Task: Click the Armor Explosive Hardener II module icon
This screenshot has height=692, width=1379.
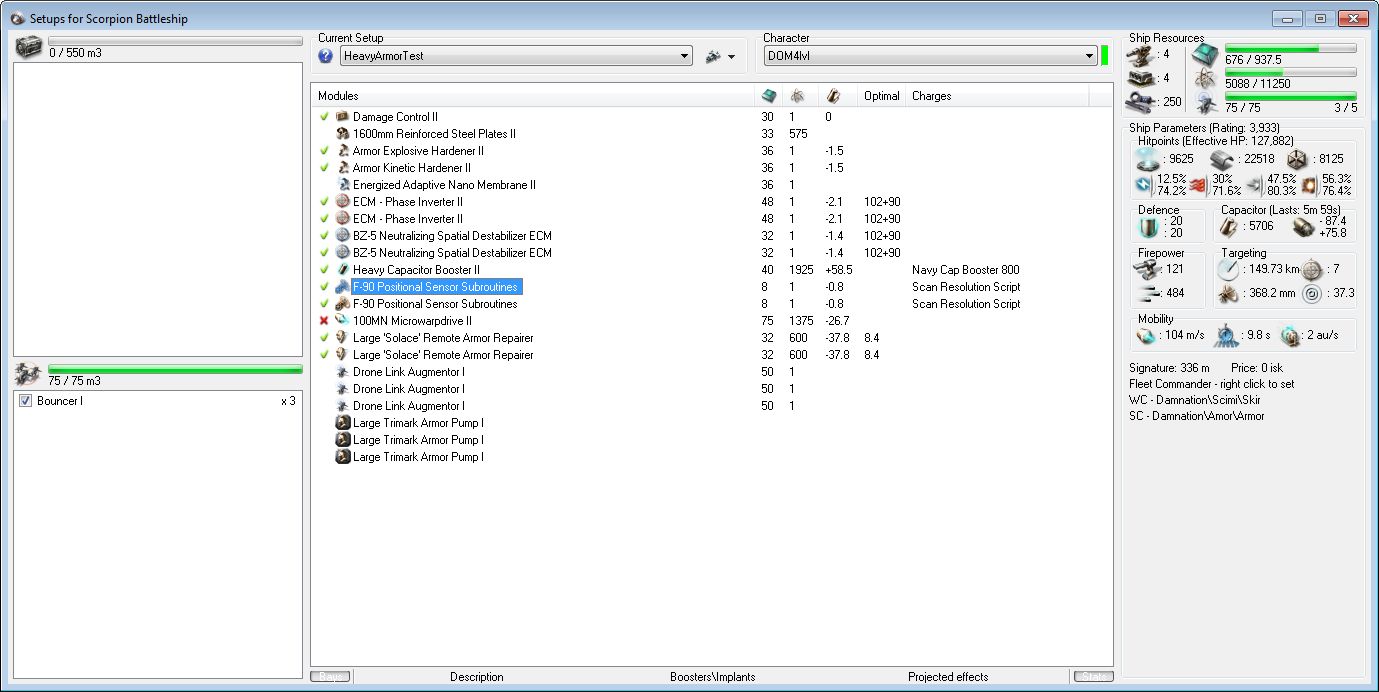Action: click(342, 151)
